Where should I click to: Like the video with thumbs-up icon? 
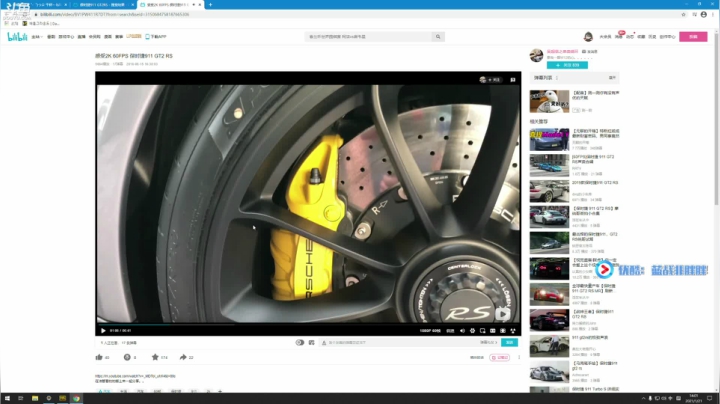pos(99,357)
